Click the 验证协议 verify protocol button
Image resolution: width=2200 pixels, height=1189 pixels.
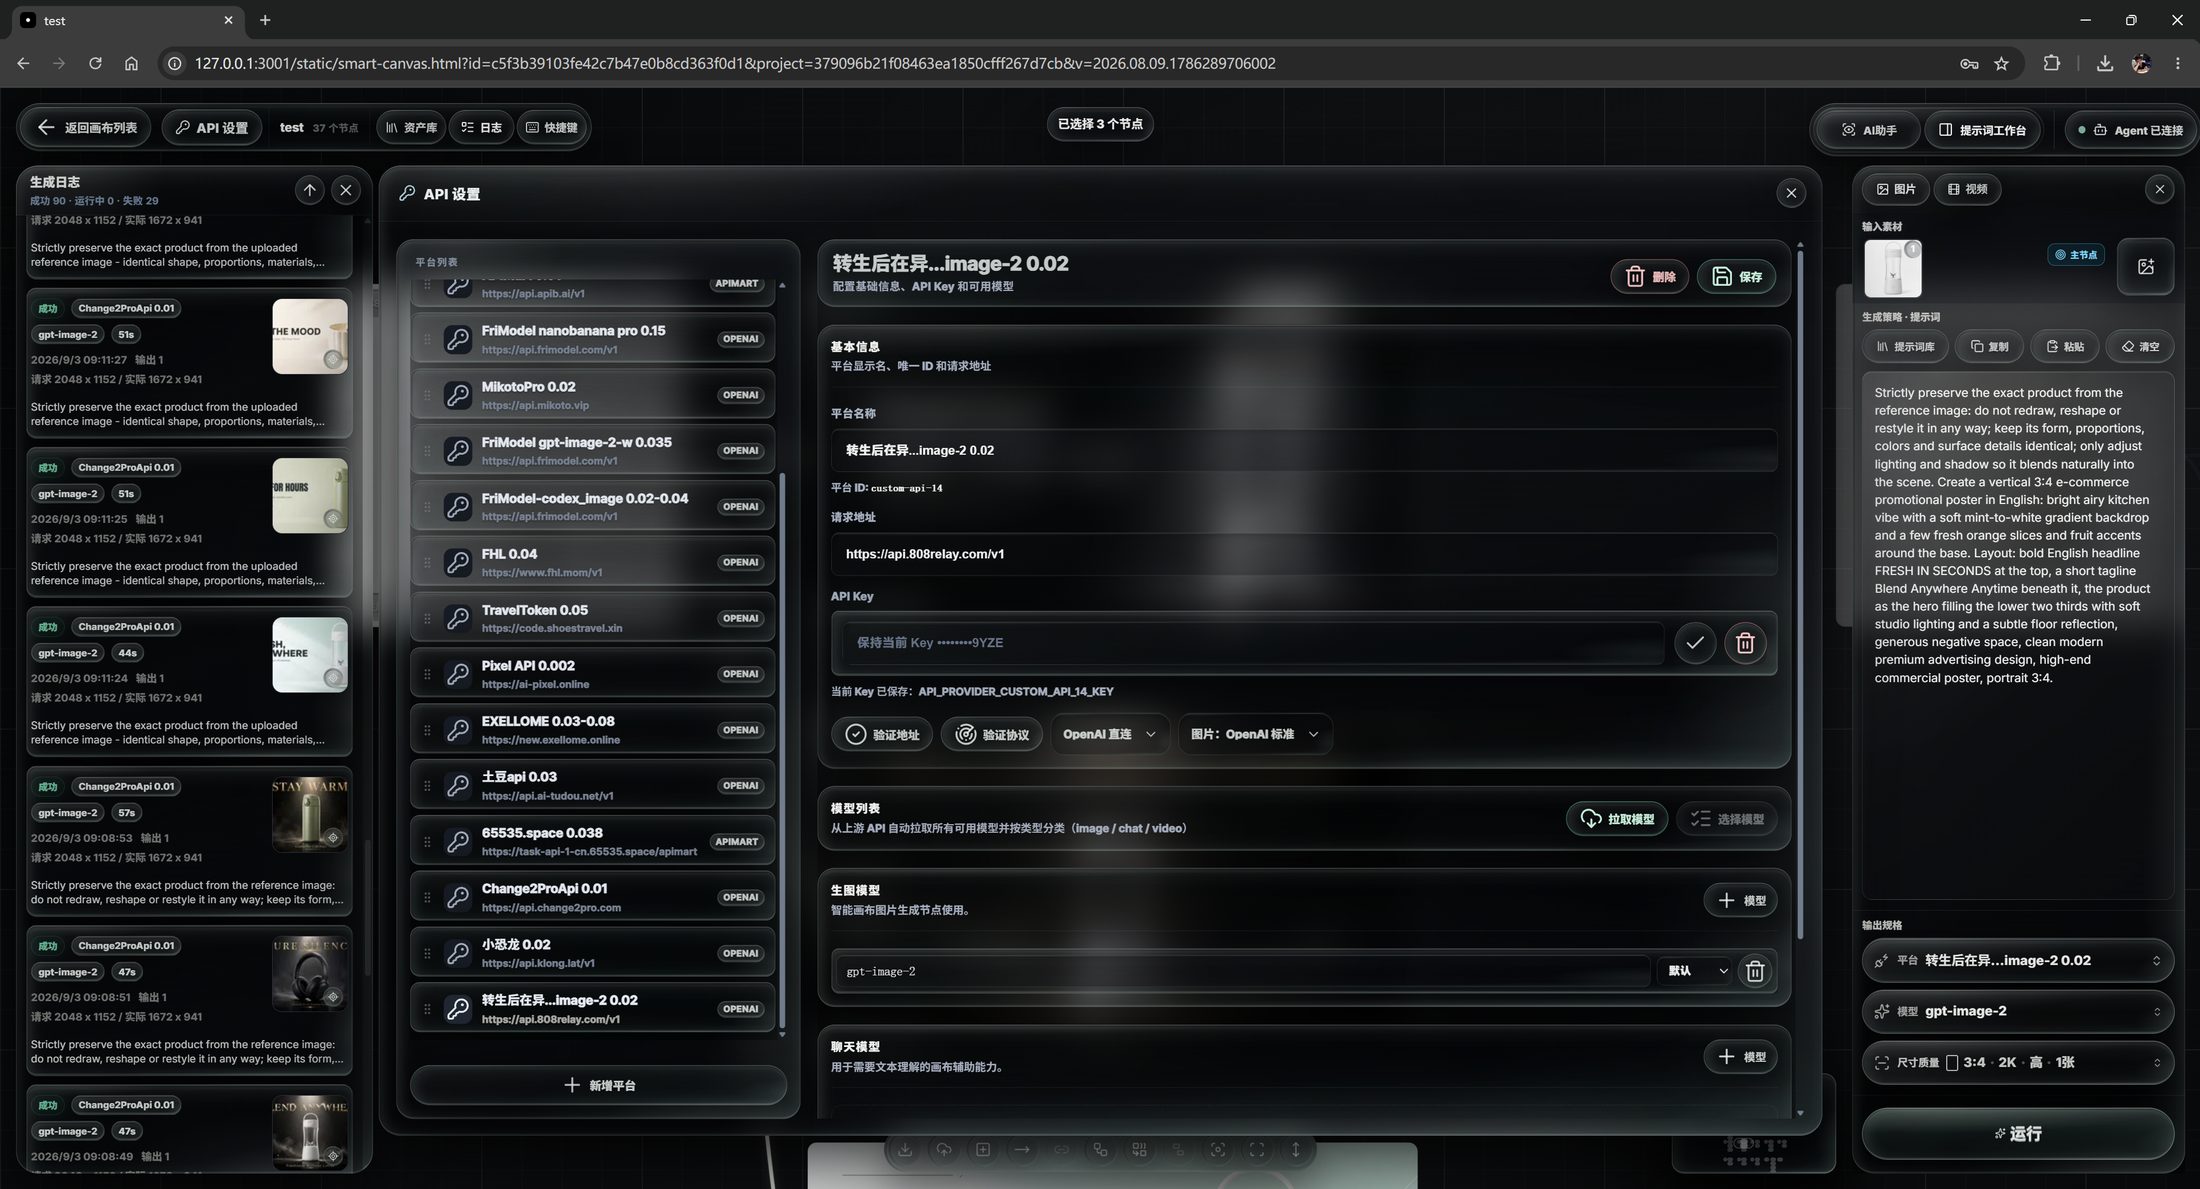[992, 734]
